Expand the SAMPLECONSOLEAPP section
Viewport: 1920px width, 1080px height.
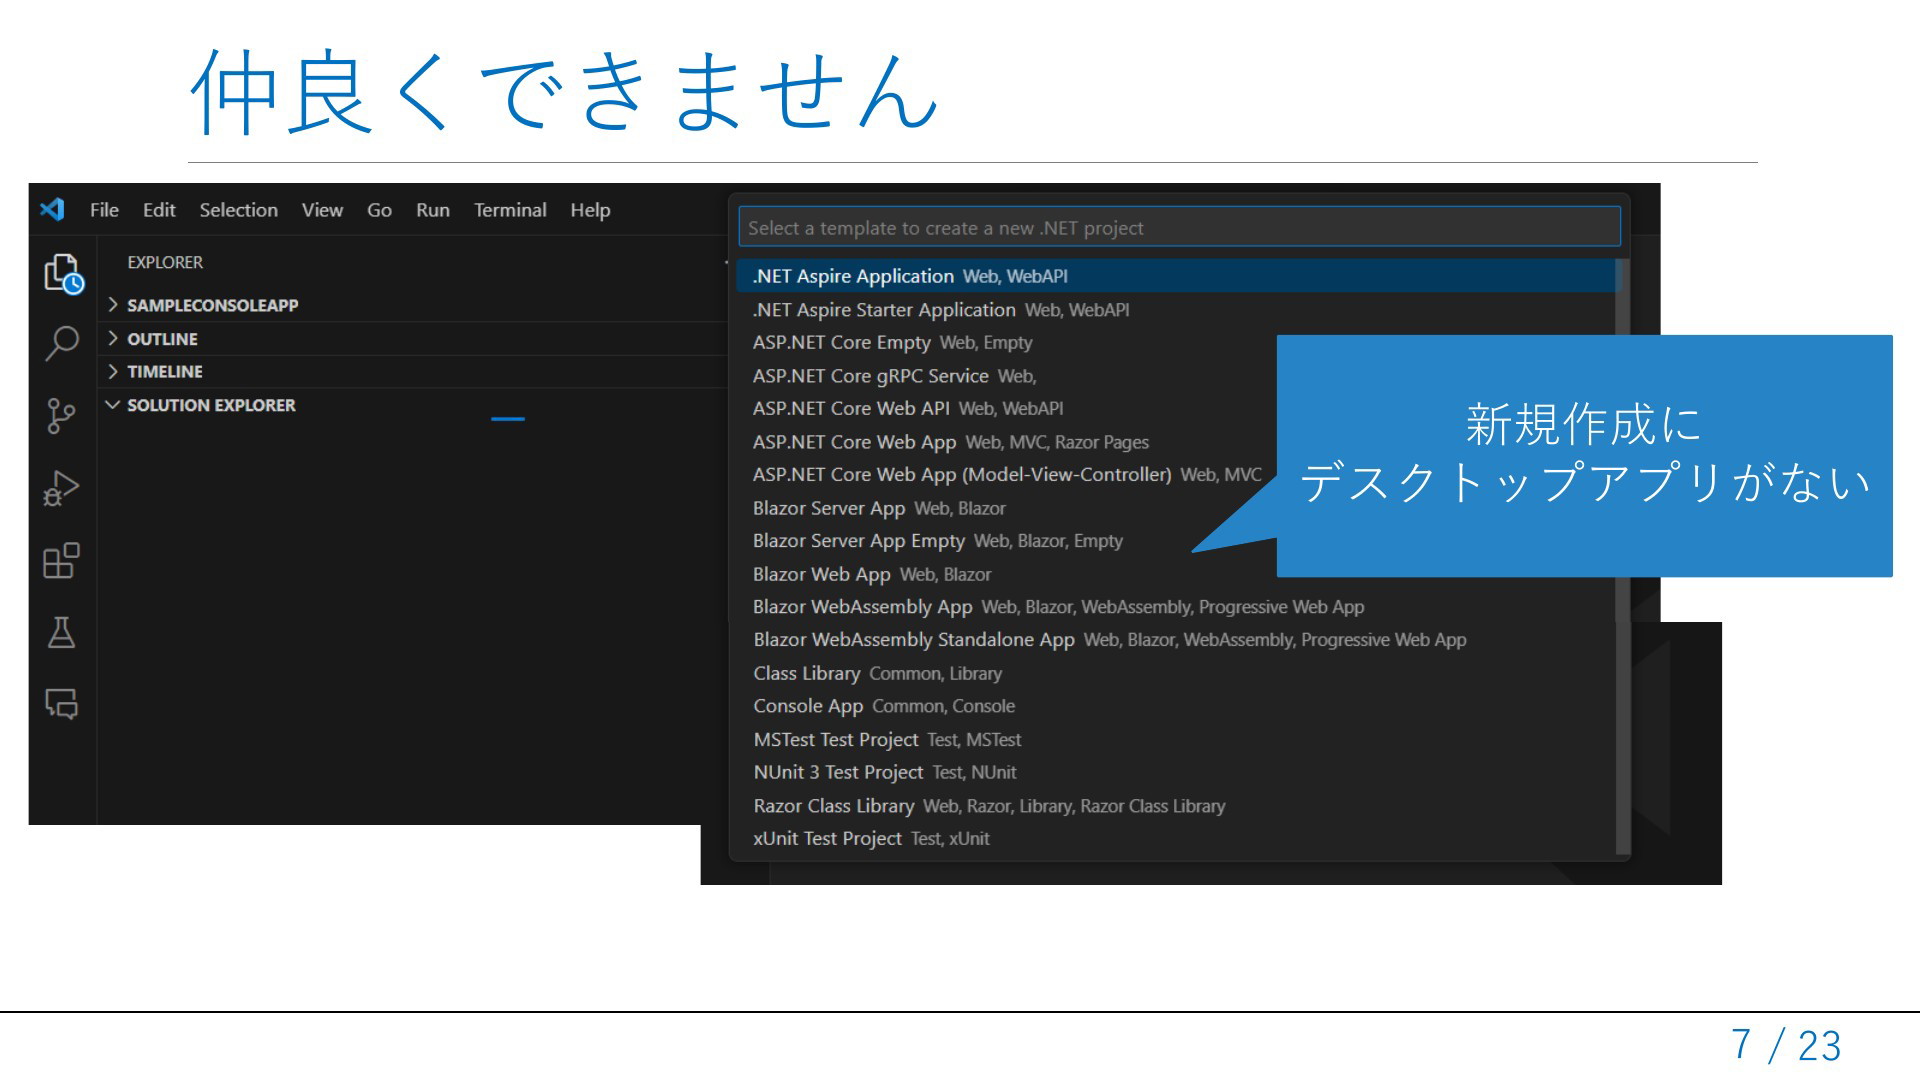click(212, 305)
